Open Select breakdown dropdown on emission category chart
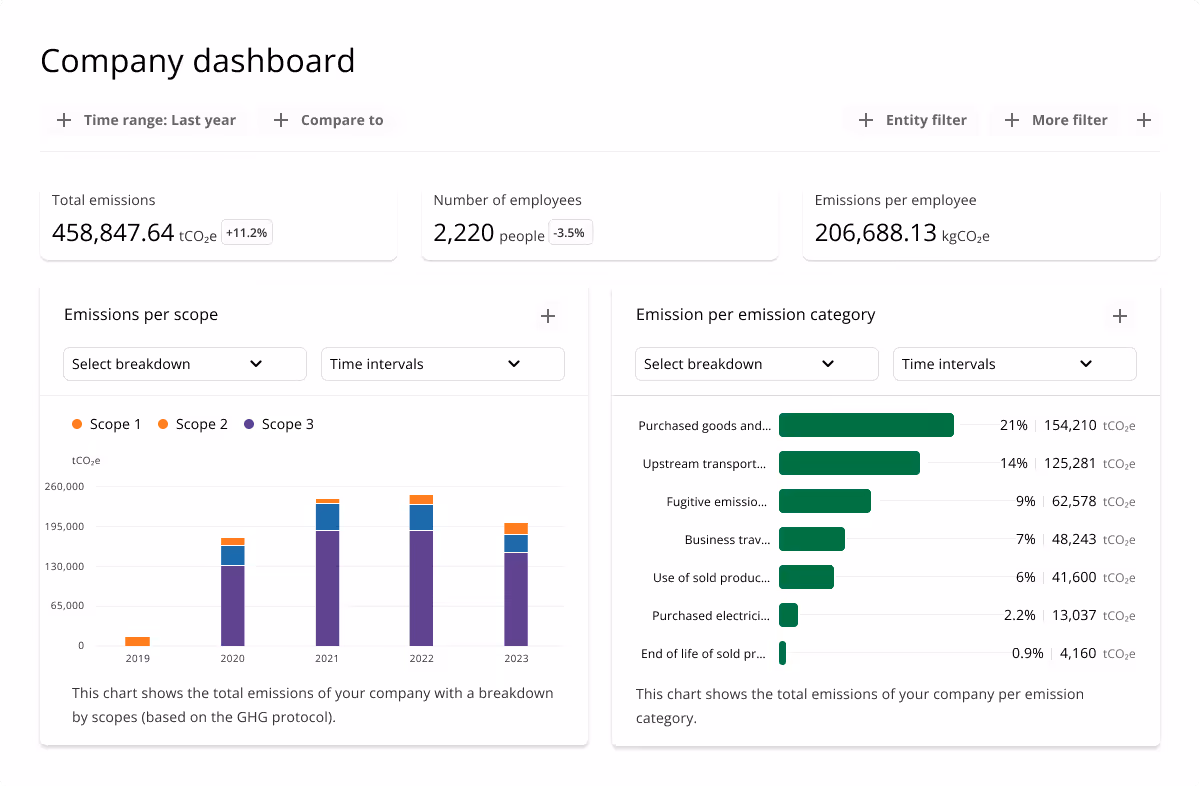 [756, 364]
